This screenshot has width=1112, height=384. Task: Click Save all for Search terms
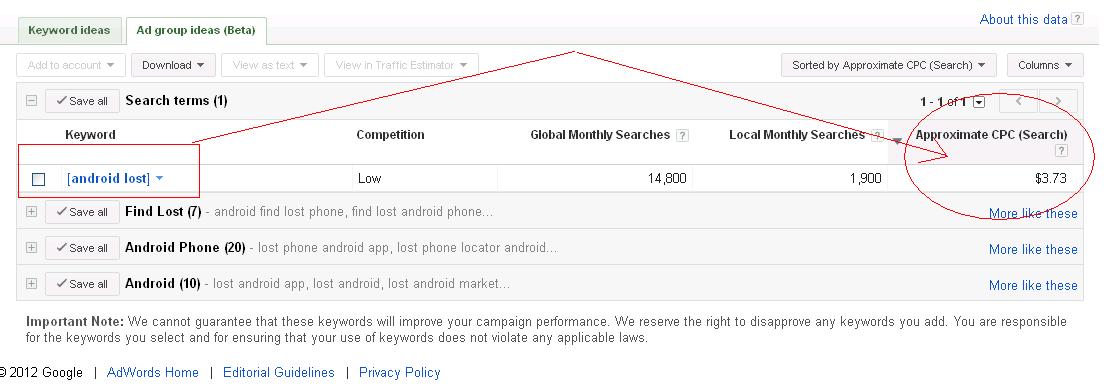coord(82,101)
